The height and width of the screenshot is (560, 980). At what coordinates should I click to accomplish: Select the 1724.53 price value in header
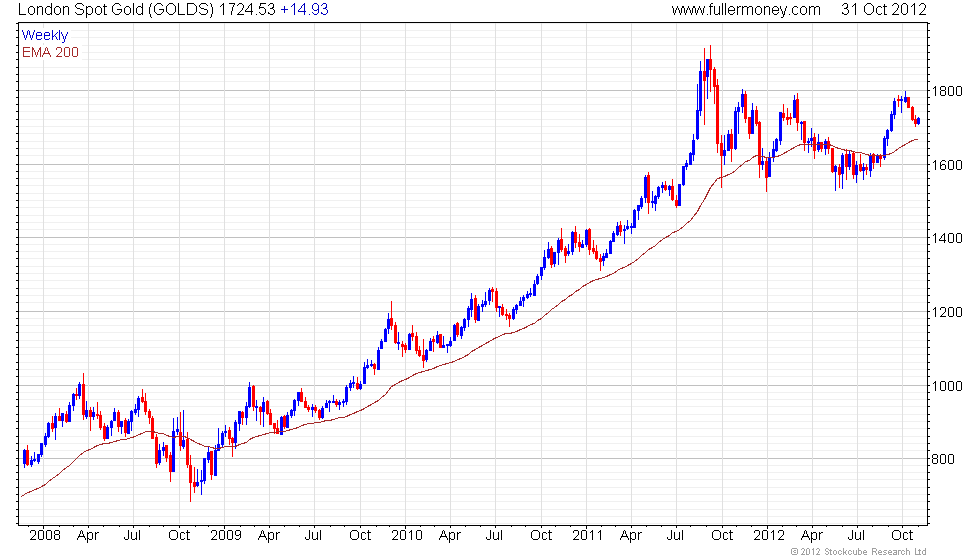tap(247, 9)
